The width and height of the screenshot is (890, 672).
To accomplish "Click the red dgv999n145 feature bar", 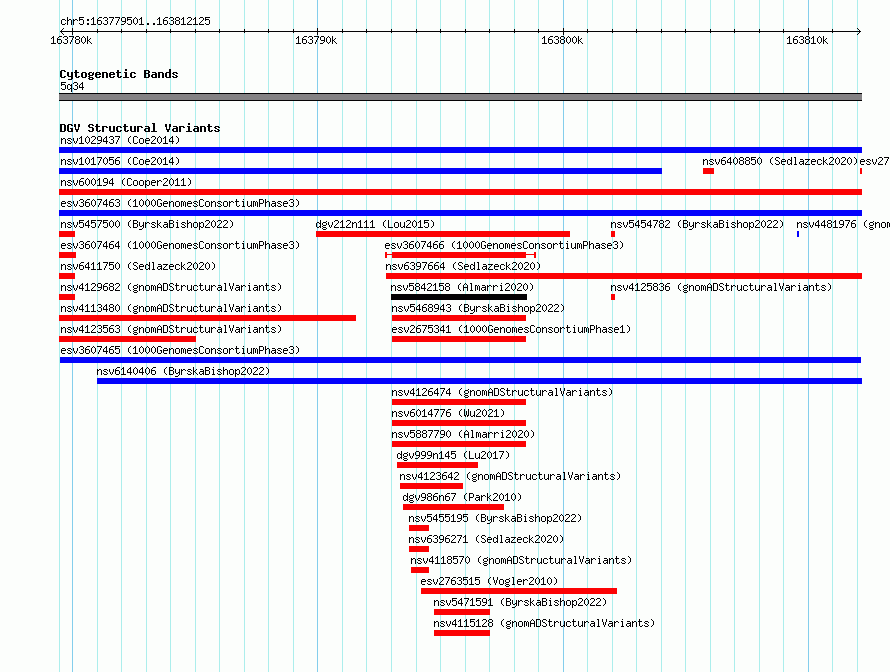I will pos(437,465).
